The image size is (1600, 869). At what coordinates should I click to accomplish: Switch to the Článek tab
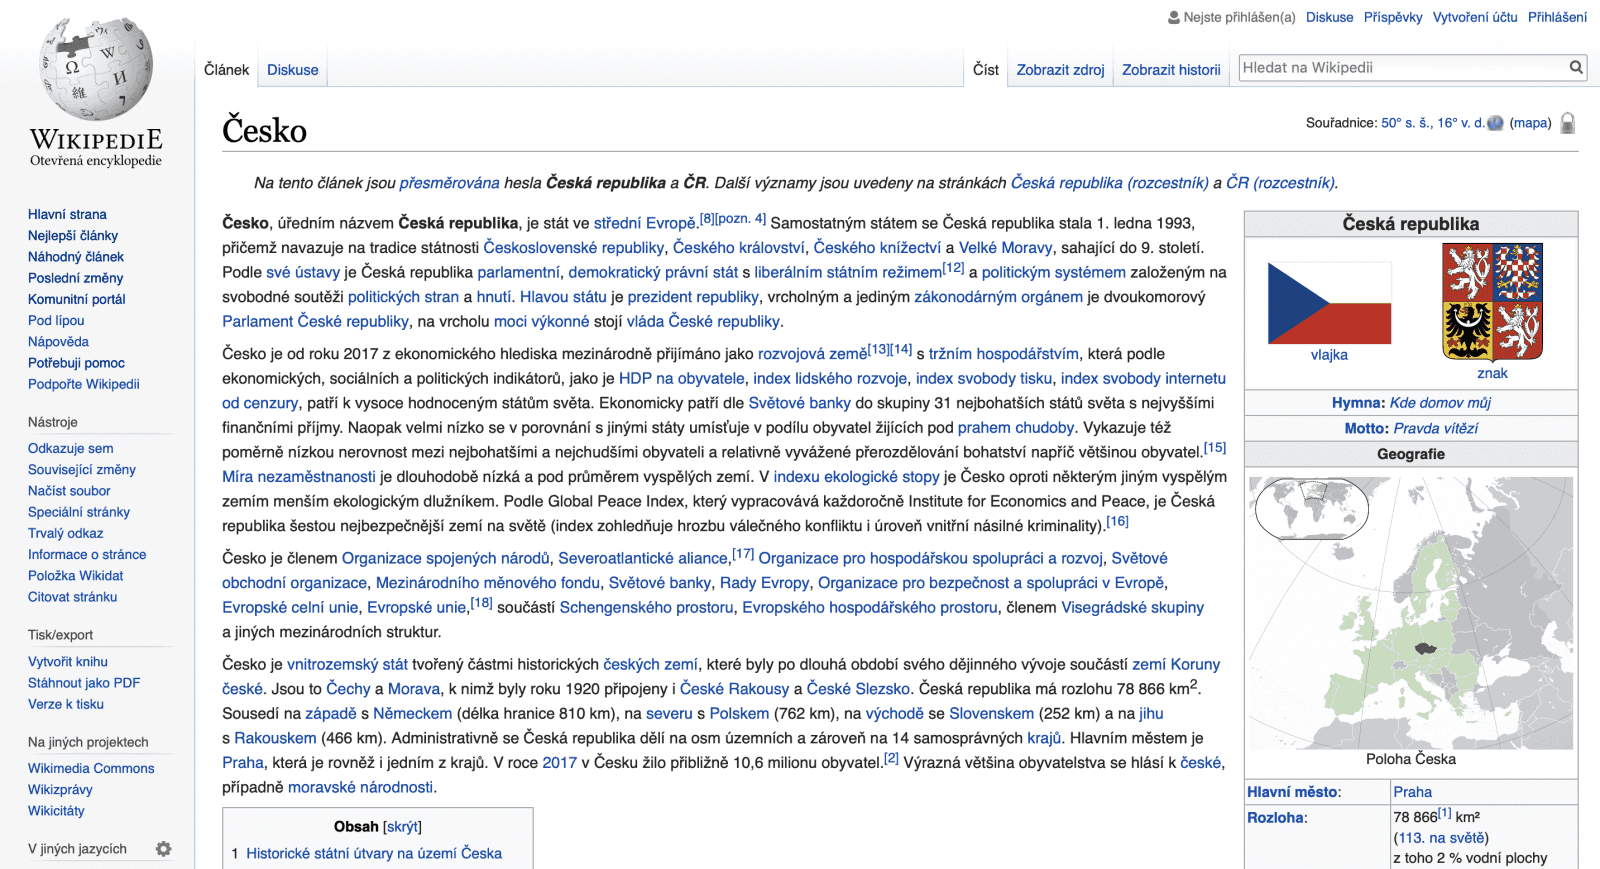226,70
